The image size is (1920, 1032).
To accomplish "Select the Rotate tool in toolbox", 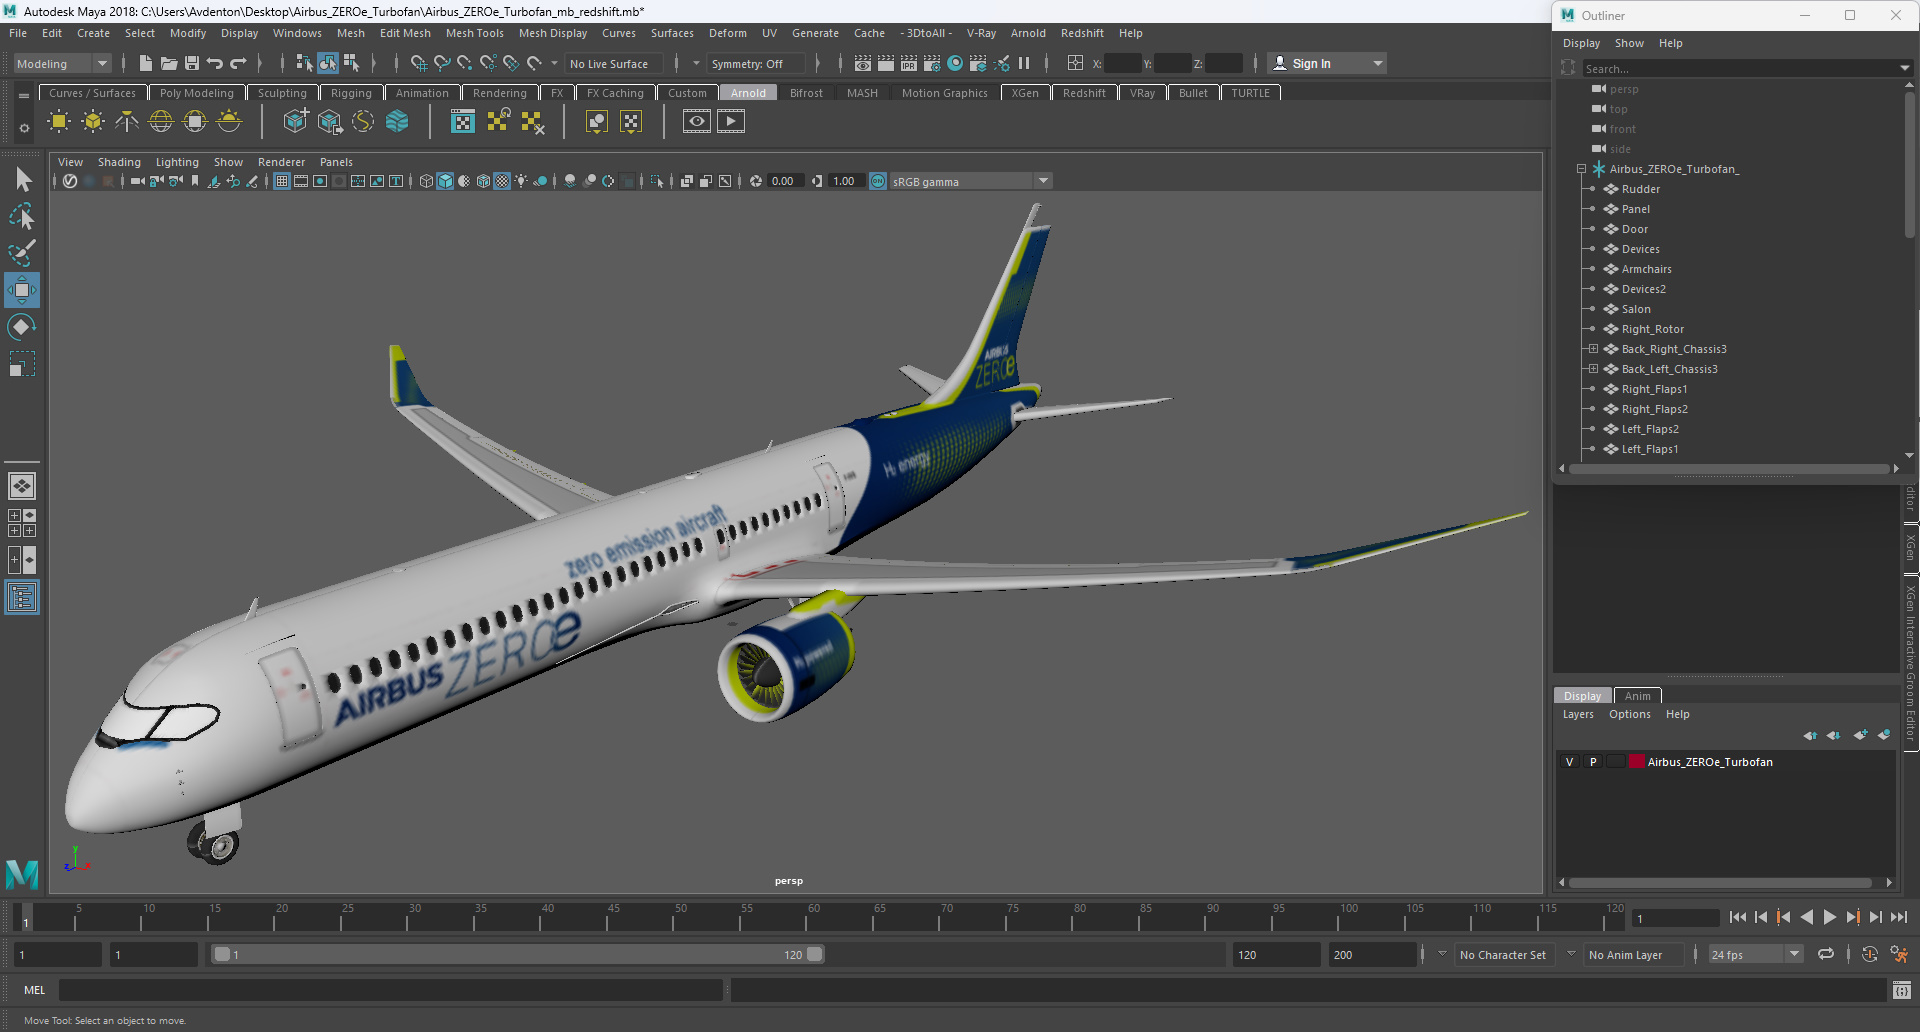I will 22,327.
